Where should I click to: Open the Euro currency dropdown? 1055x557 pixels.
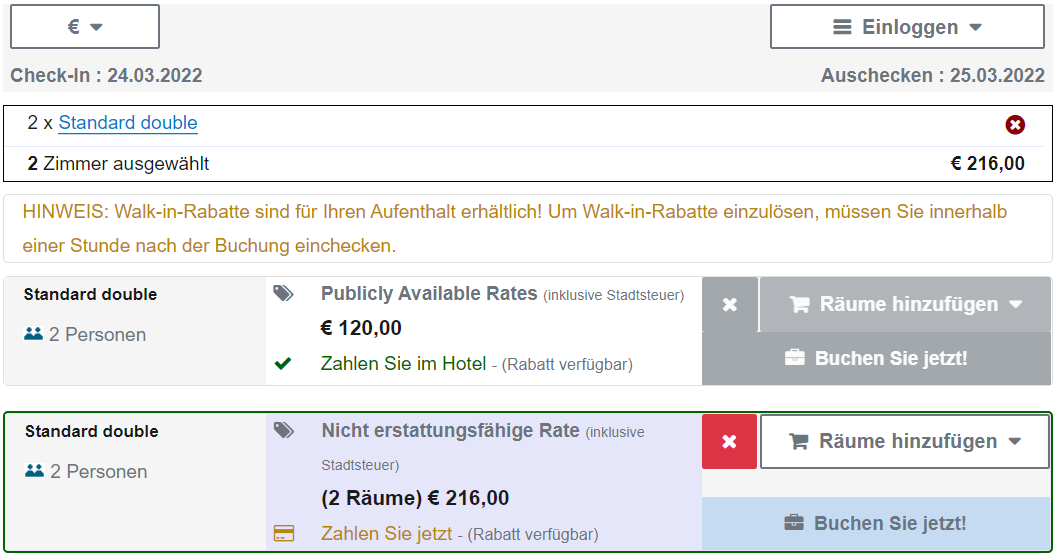coord(85,27)
